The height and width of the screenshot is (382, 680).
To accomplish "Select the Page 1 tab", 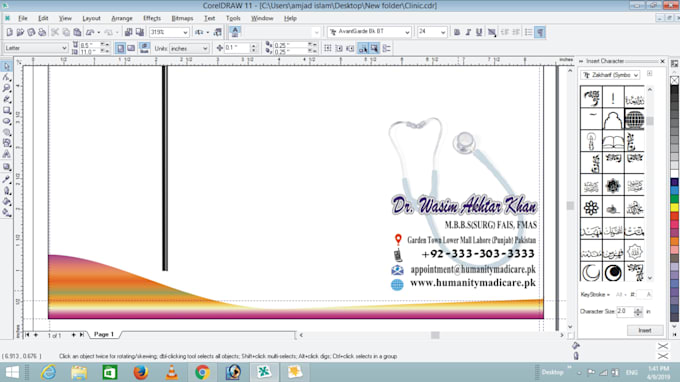I will [x=104, y=334].
